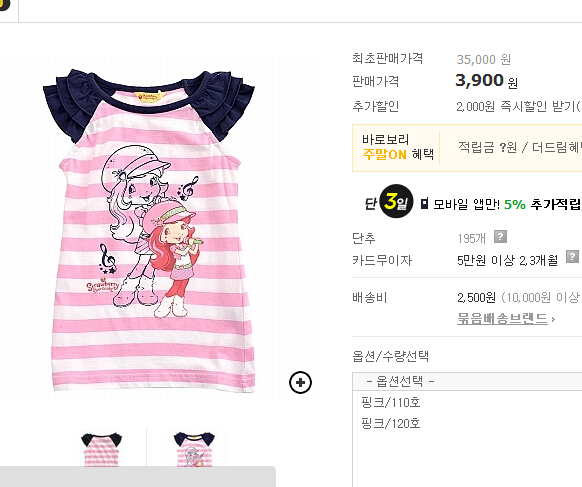Open the 묶음배송브랜드 link
582x487 pixels.
pyautogui.click(x=502, y=318)
